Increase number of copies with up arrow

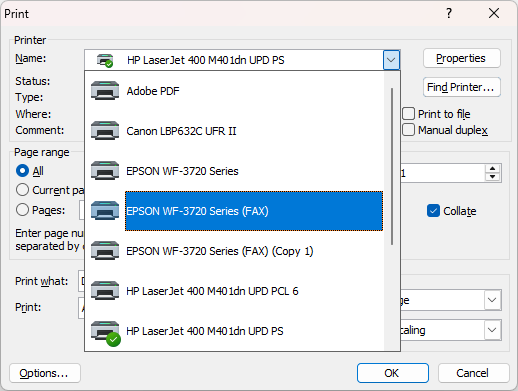(x=493, y=168)
